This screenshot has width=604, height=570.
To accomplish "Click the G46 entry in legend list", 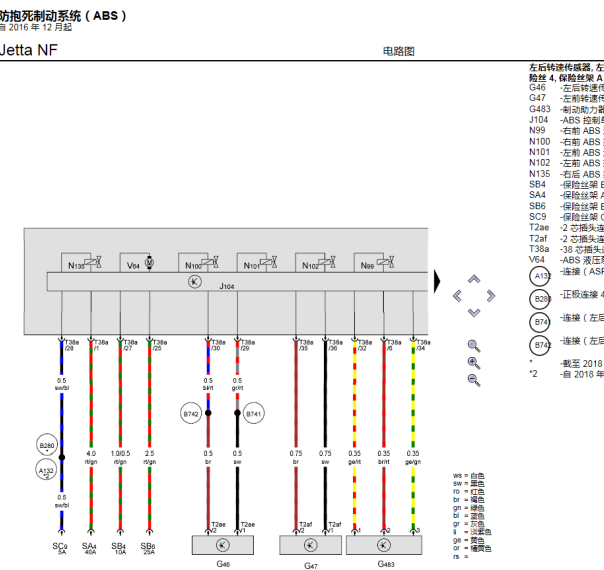I will click(566, 88).
